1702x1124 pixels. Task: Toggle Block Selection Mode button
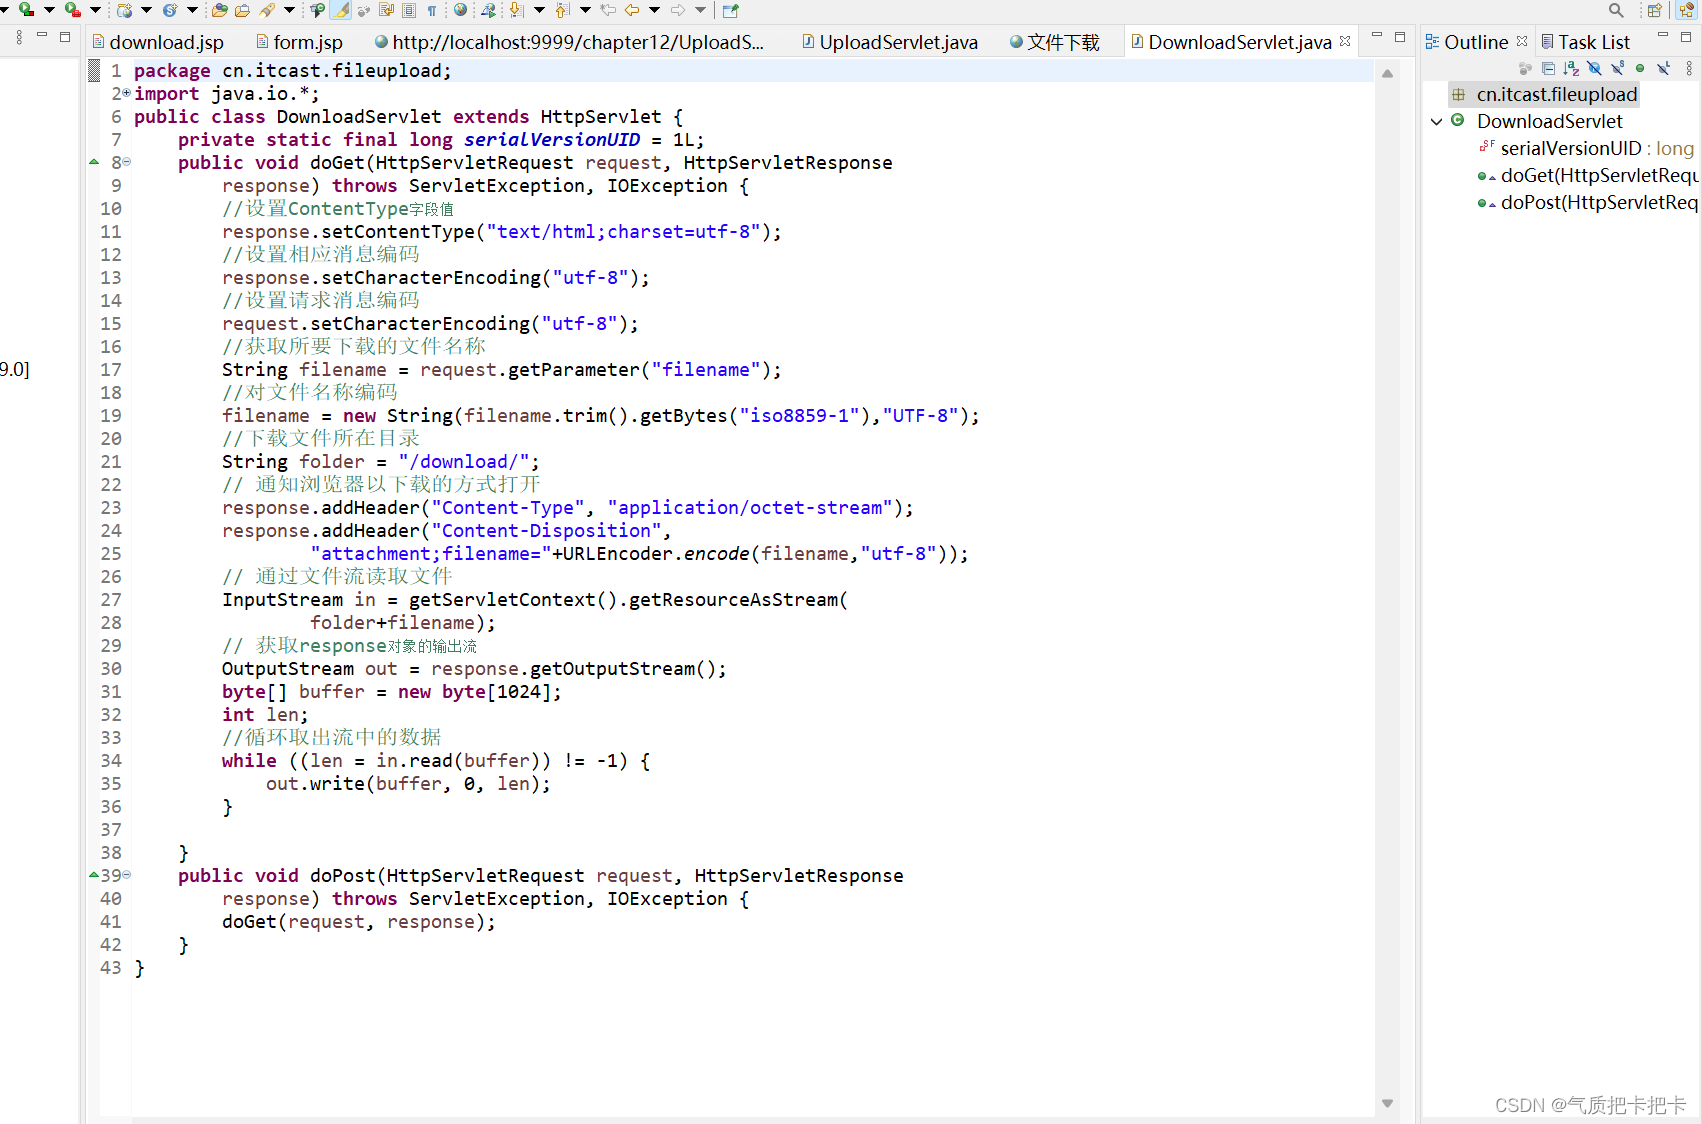[409, 10]
